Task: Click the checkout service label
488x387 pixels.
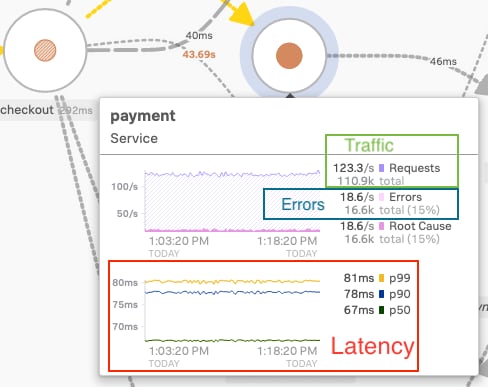Action: tap(27, 110)
